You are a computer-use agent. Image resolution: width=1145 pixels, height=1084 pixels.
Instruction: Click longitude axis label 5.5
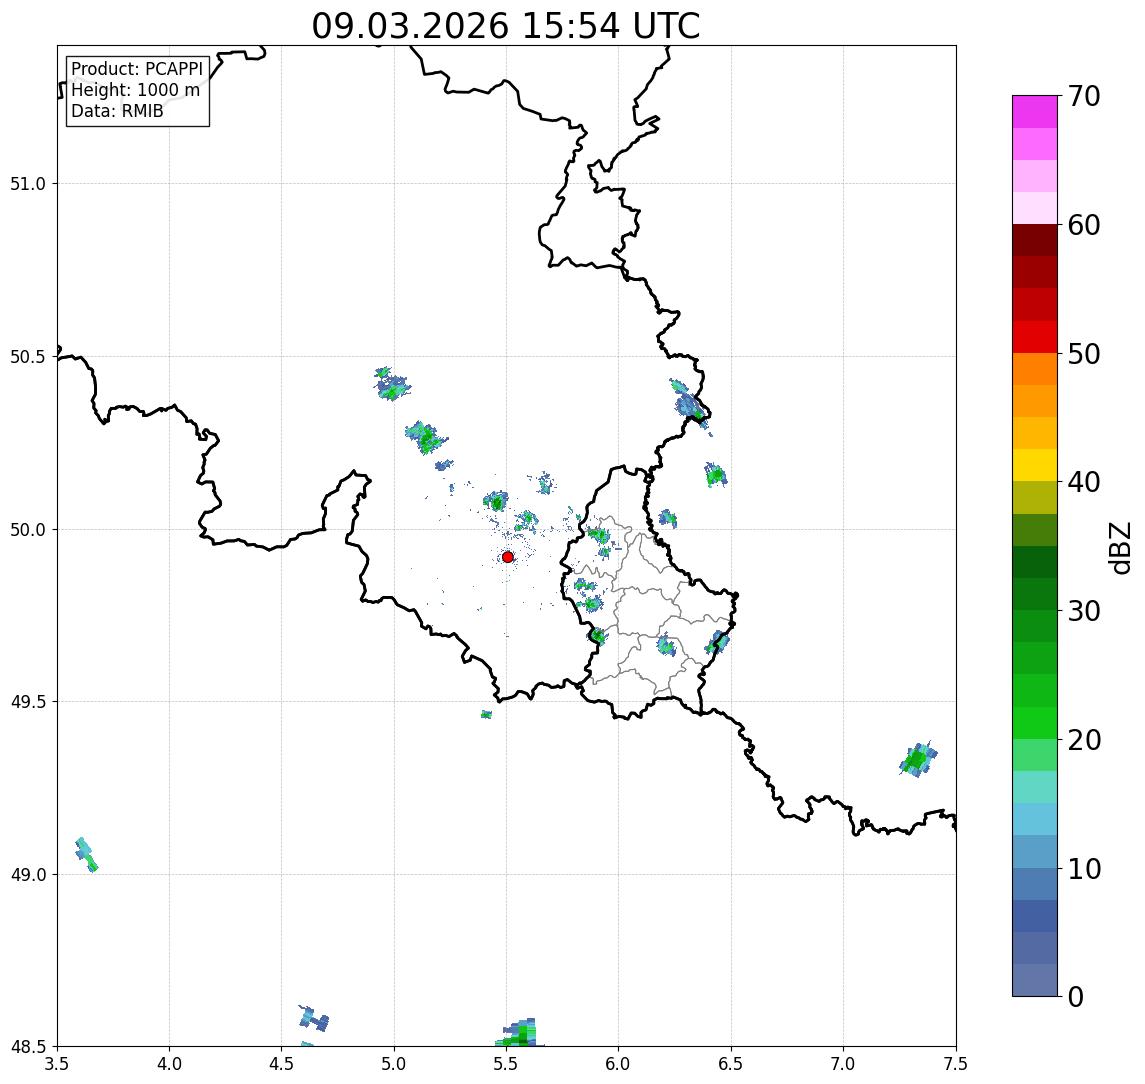[507, 1064]
